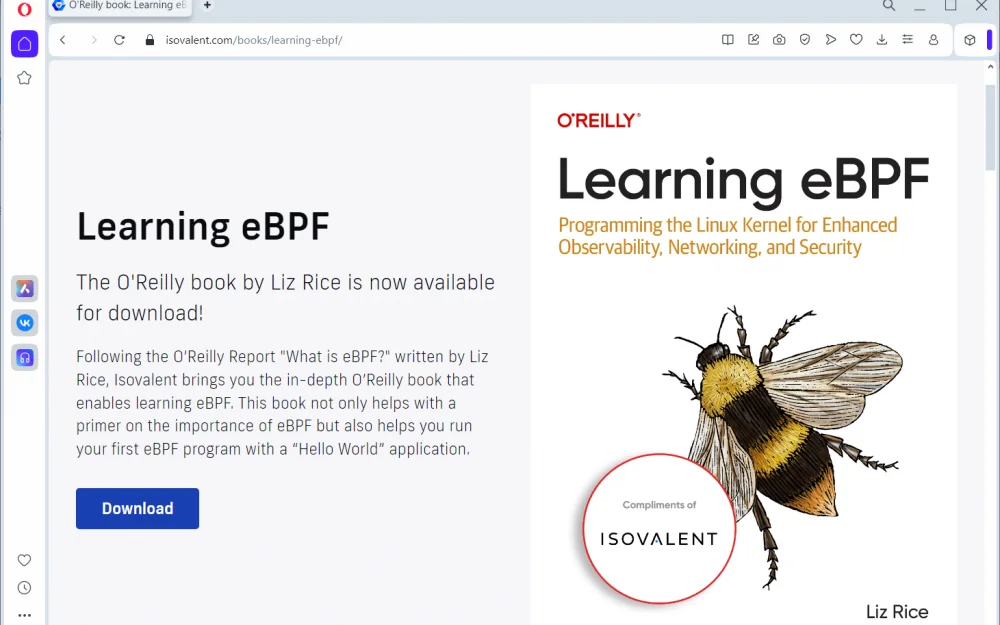
Task: Open the player/send arrow icon
Action: [x=830, y=40]
